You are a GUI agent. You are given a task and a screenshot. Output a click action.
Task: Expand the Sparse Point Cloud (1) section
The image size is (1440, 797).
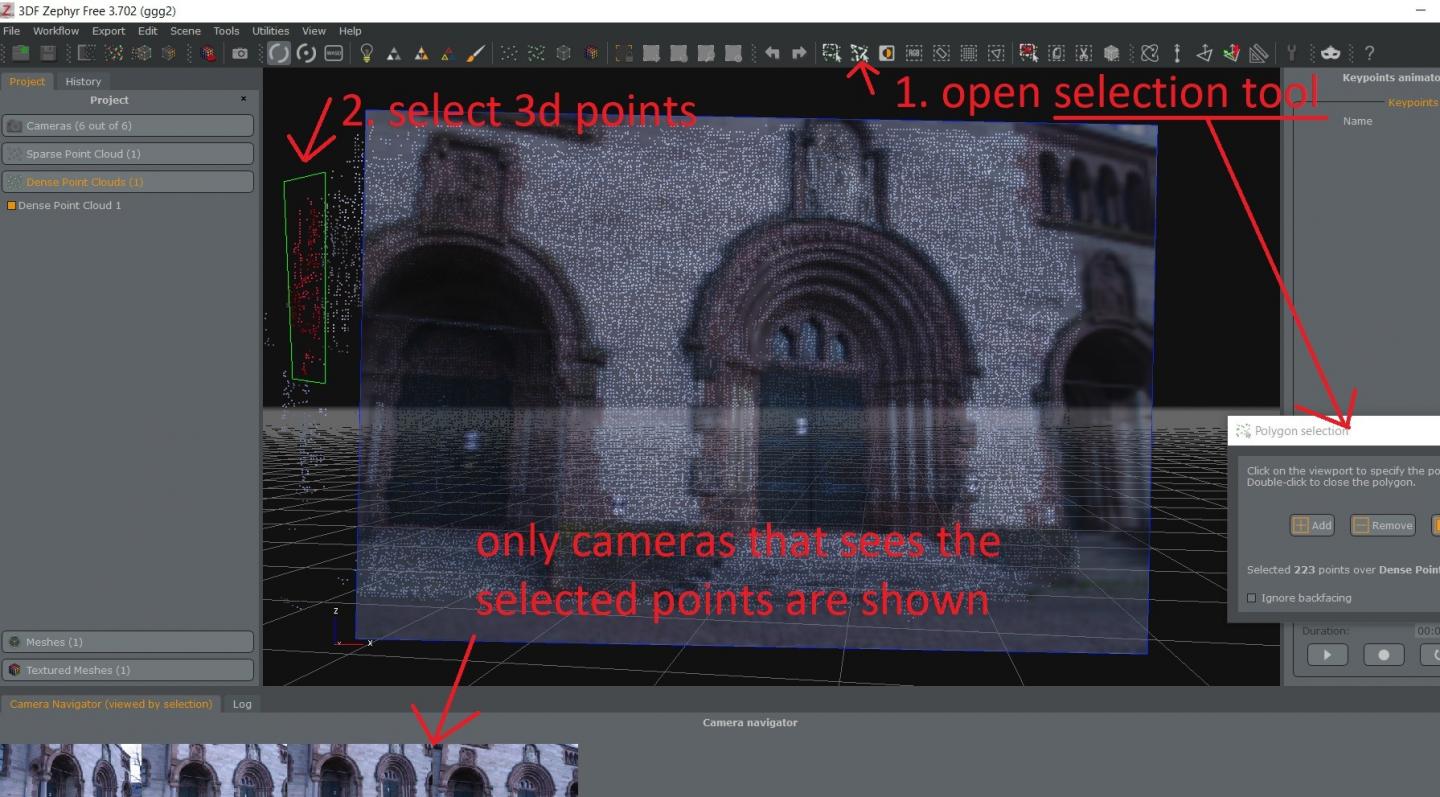click(x=127, y=153)
